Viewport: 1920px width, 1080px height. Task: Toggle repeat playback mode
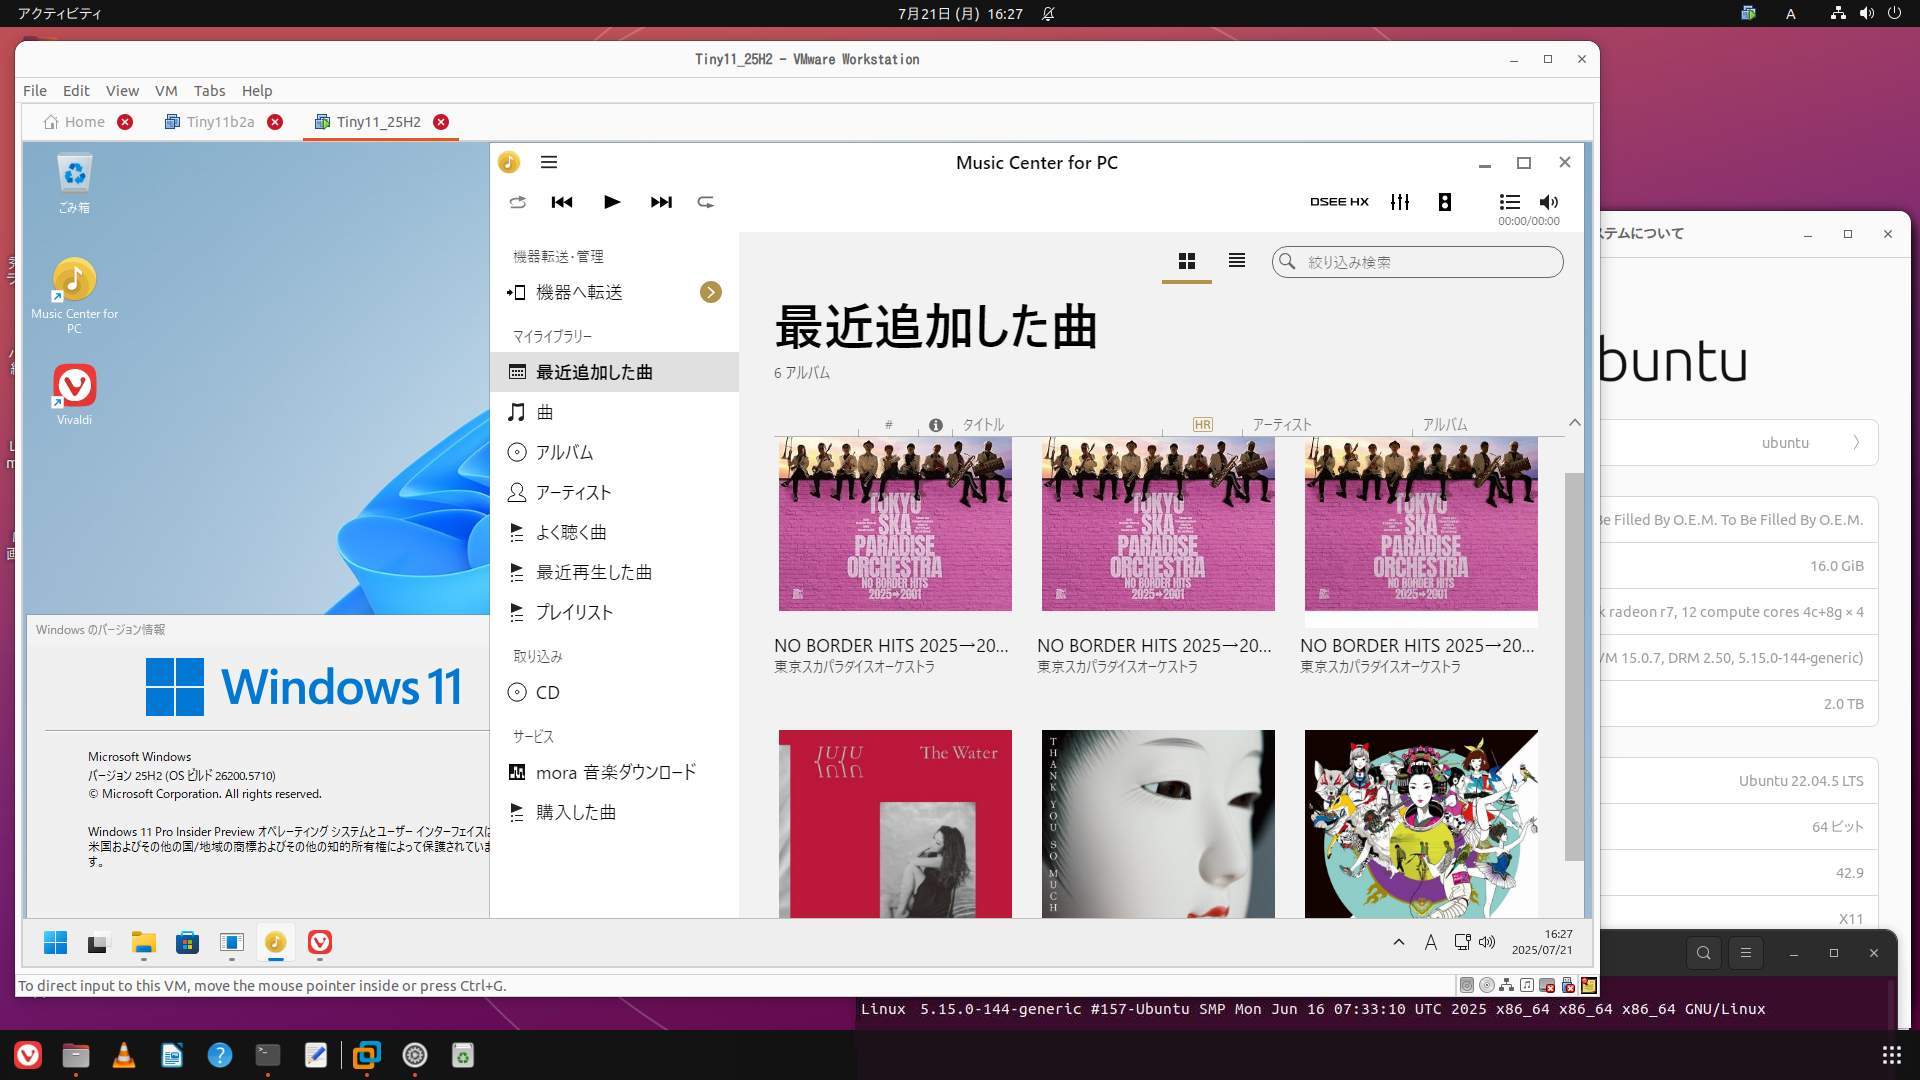[706, 202]
